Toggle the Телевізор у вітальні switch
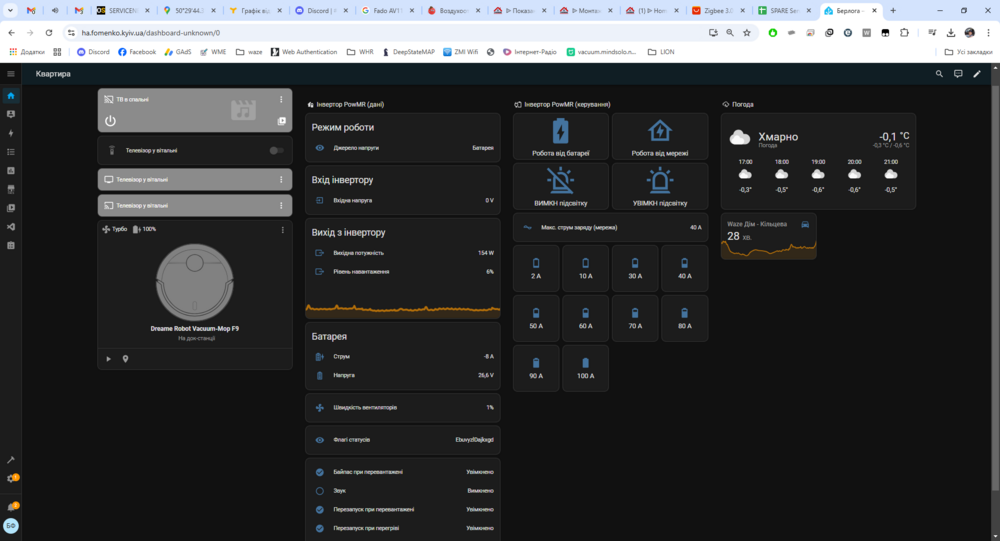The height and width of the screenshot is (541, 1000). click(x=276, y=151)
